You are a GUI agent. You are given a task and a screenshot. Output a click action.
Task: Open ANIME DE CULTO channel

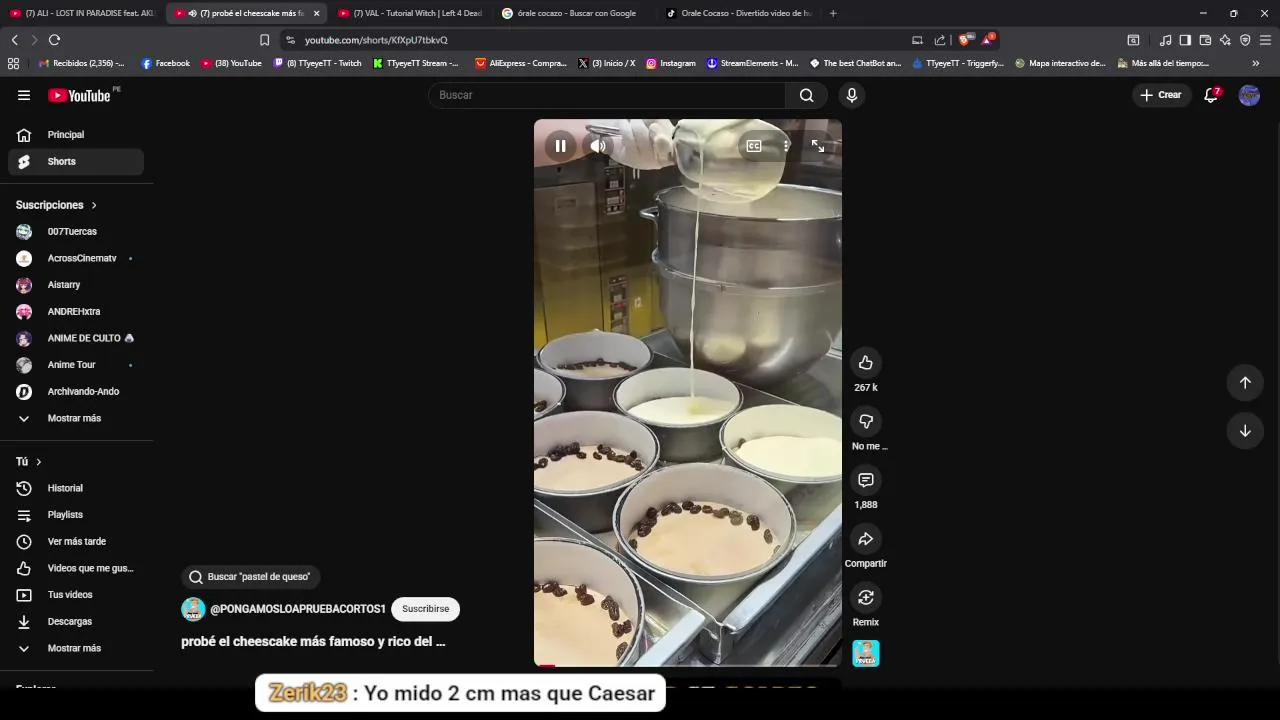tap(76, 338)
